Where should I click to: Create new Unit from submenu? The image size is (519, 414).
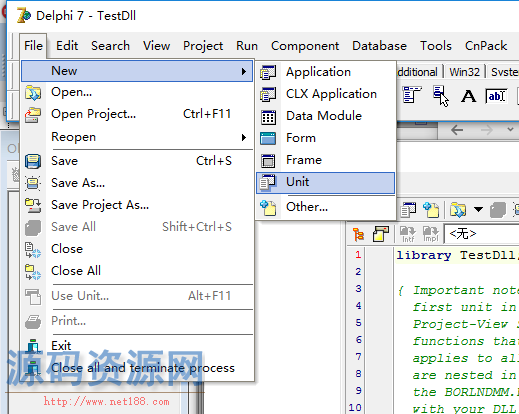coord(326,182)
